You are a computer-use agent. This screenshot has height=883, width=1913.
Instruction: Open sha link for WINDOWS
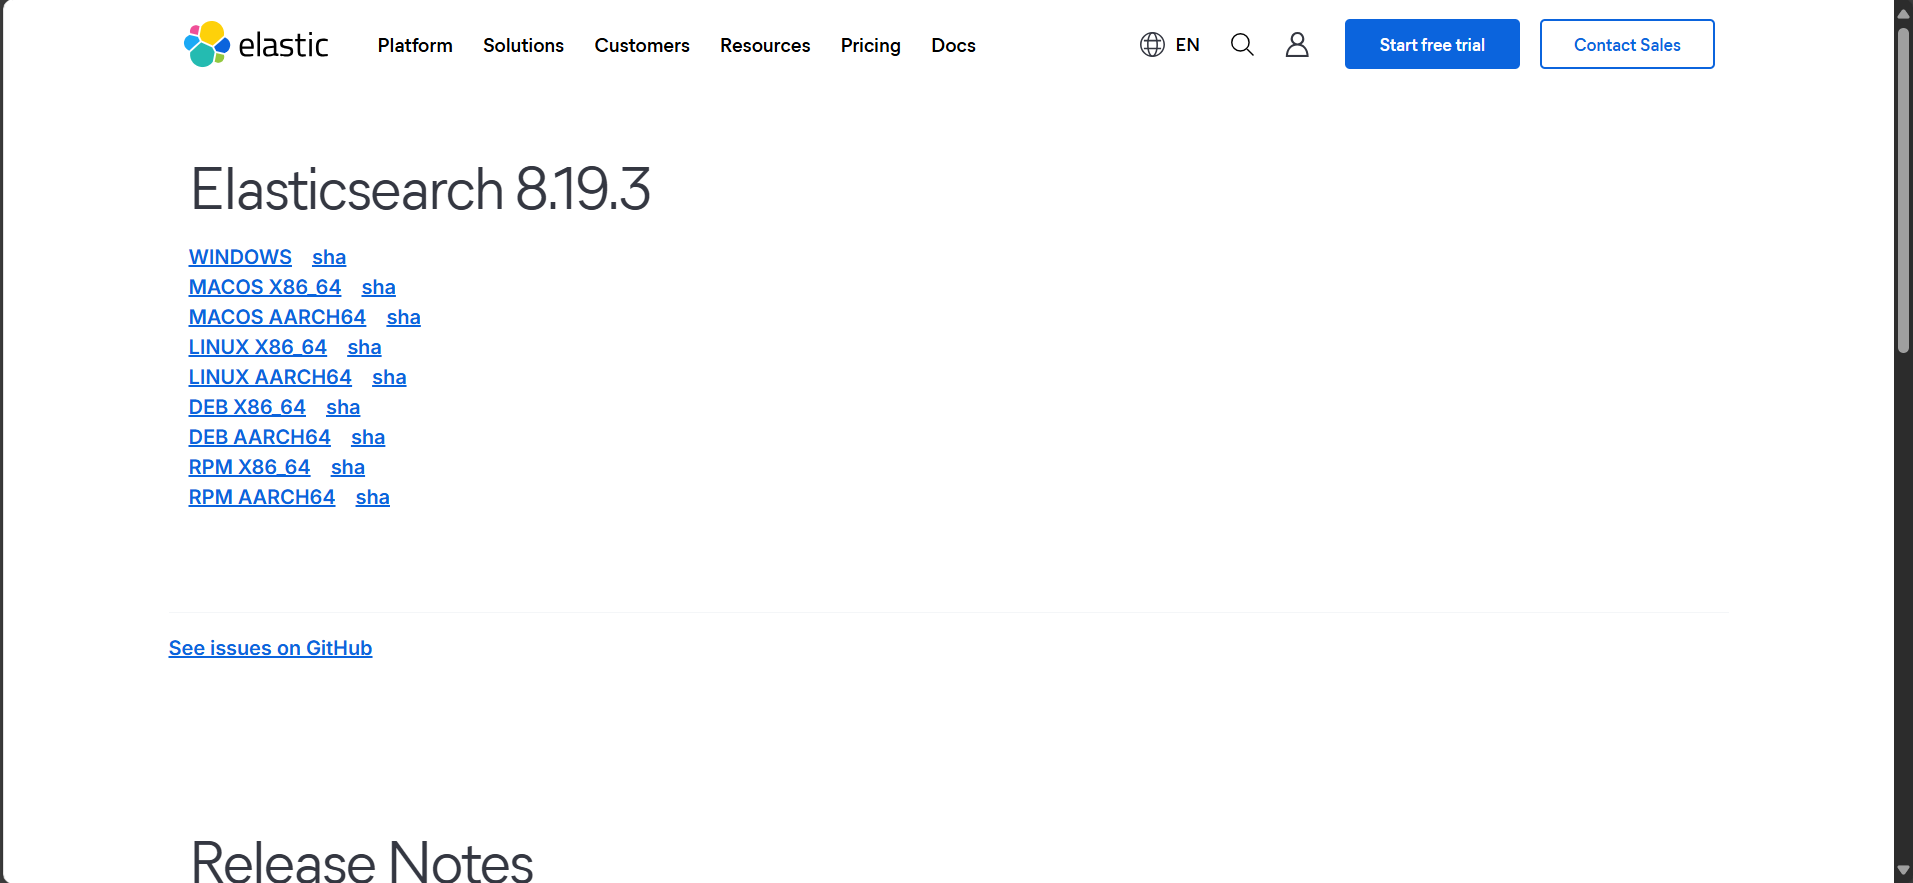[x=329, y=257]
